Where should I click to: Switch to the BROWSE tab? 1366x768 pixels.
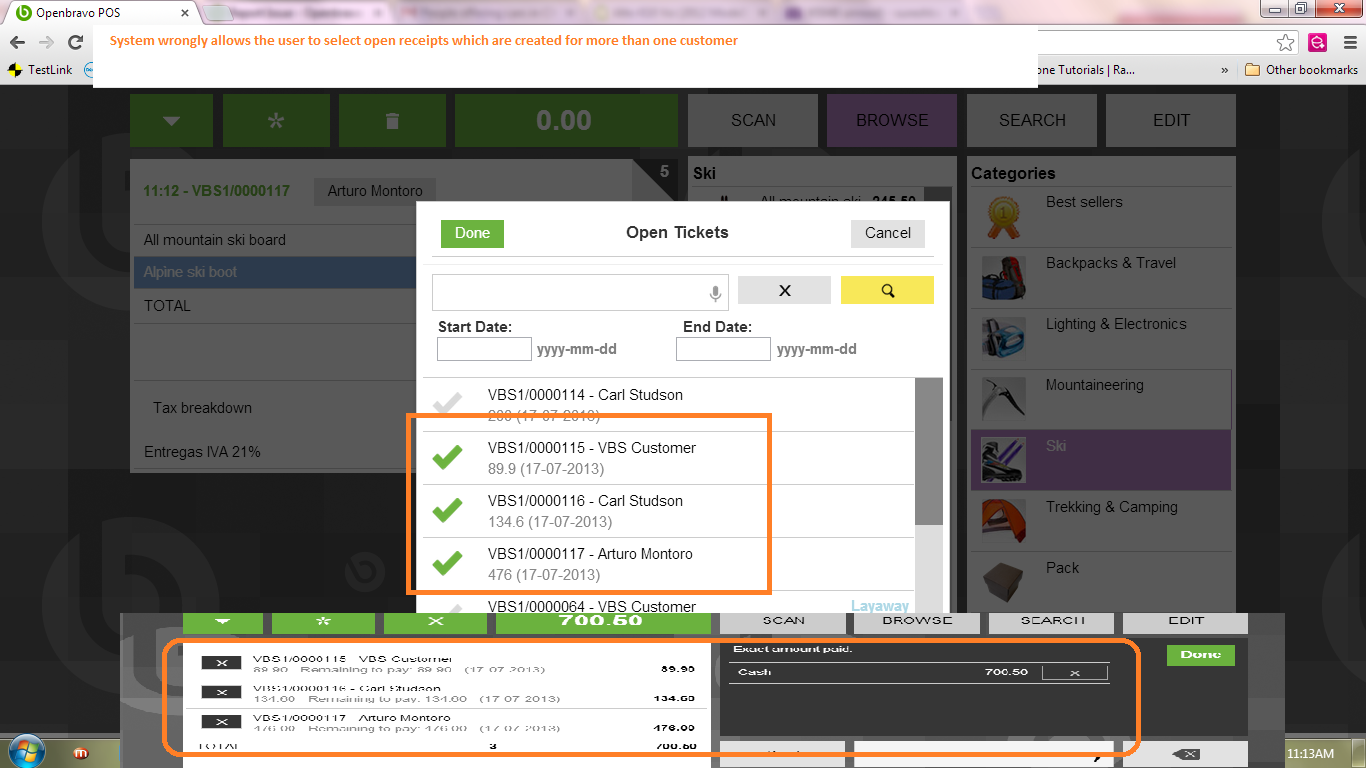[x=891, y=120]
